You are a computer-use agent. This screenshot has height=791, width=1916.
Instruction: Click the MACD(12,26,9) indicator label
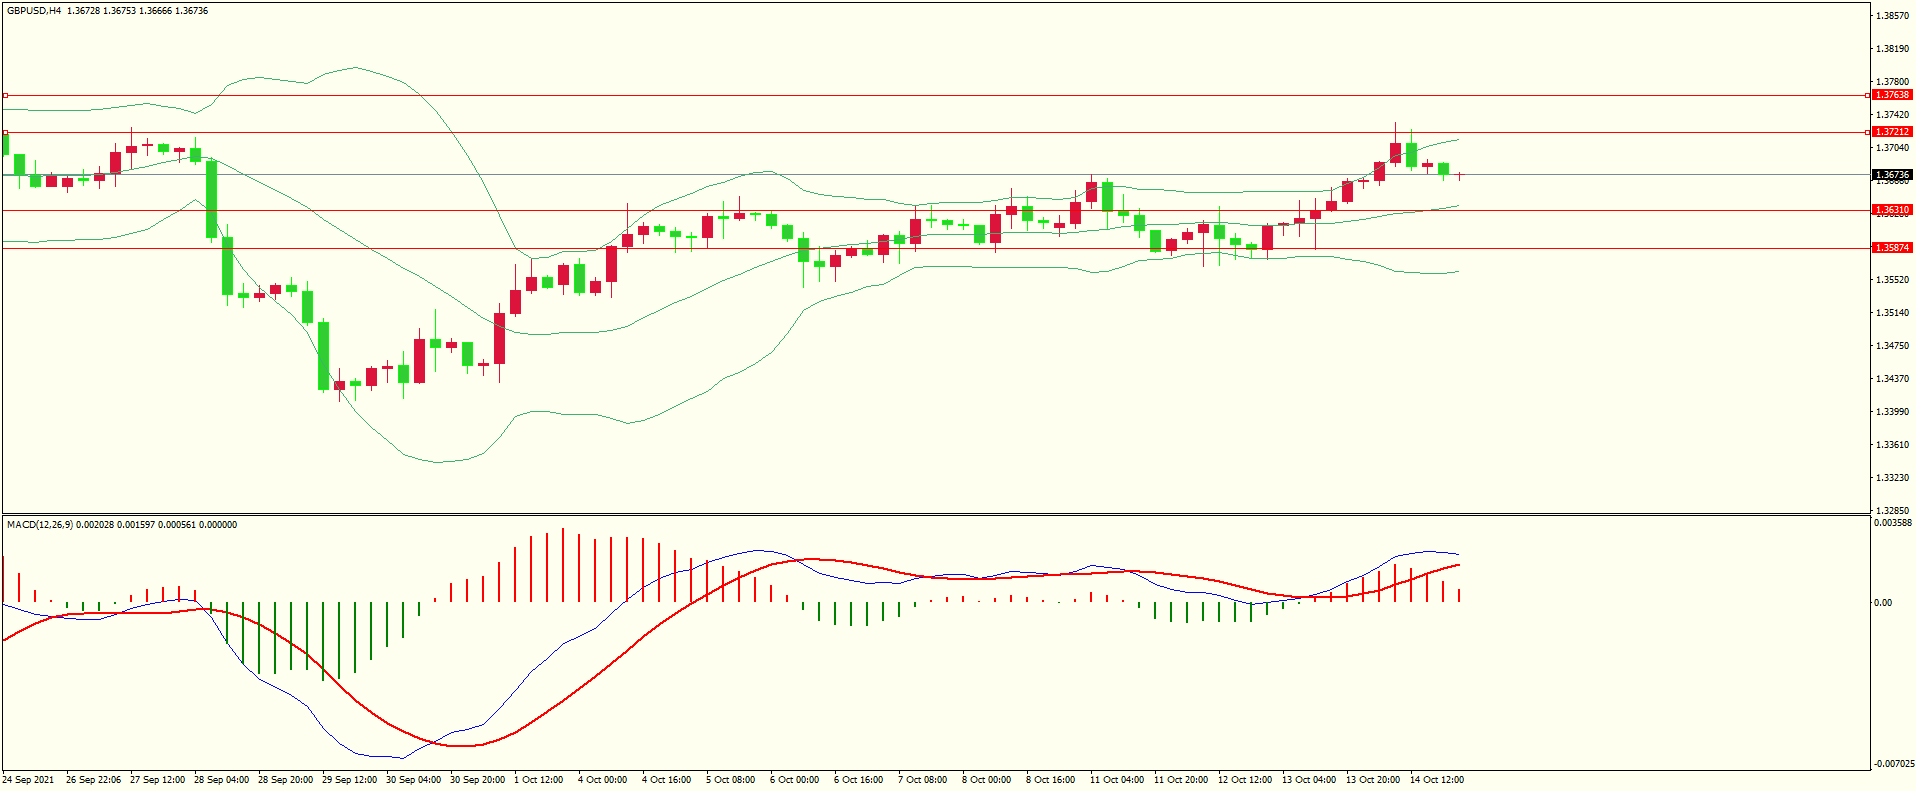(40, 525)
